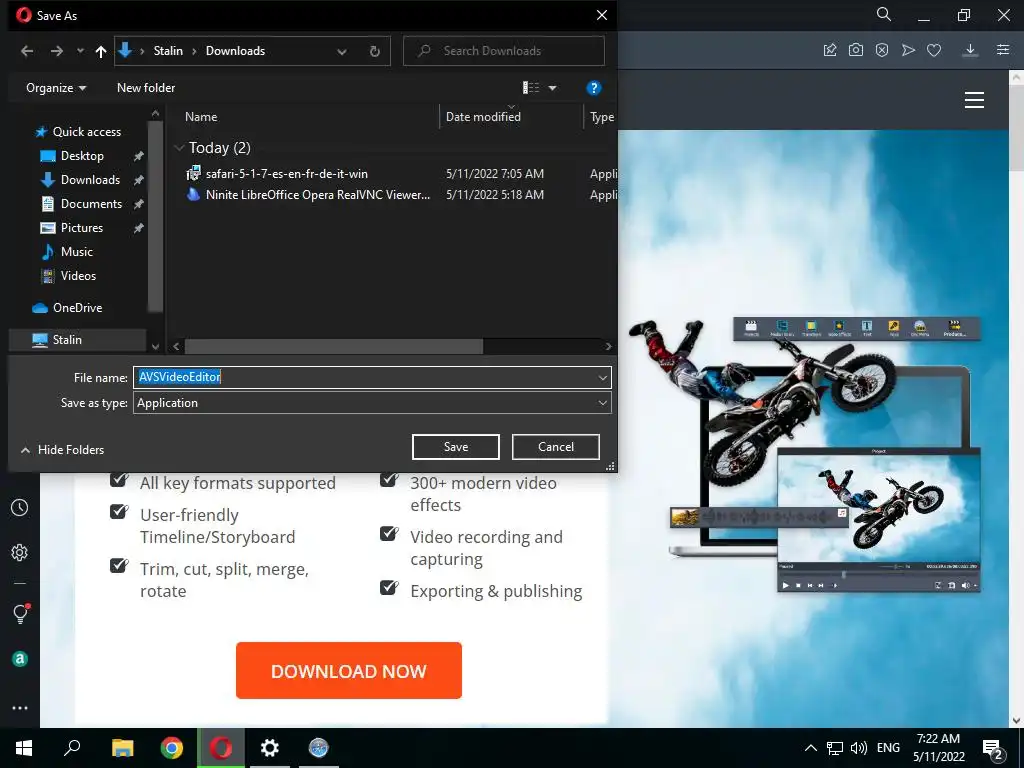Open Opera easy setup sliders icon
Screen dimensions: 1024x768
tap(1003, 50)
